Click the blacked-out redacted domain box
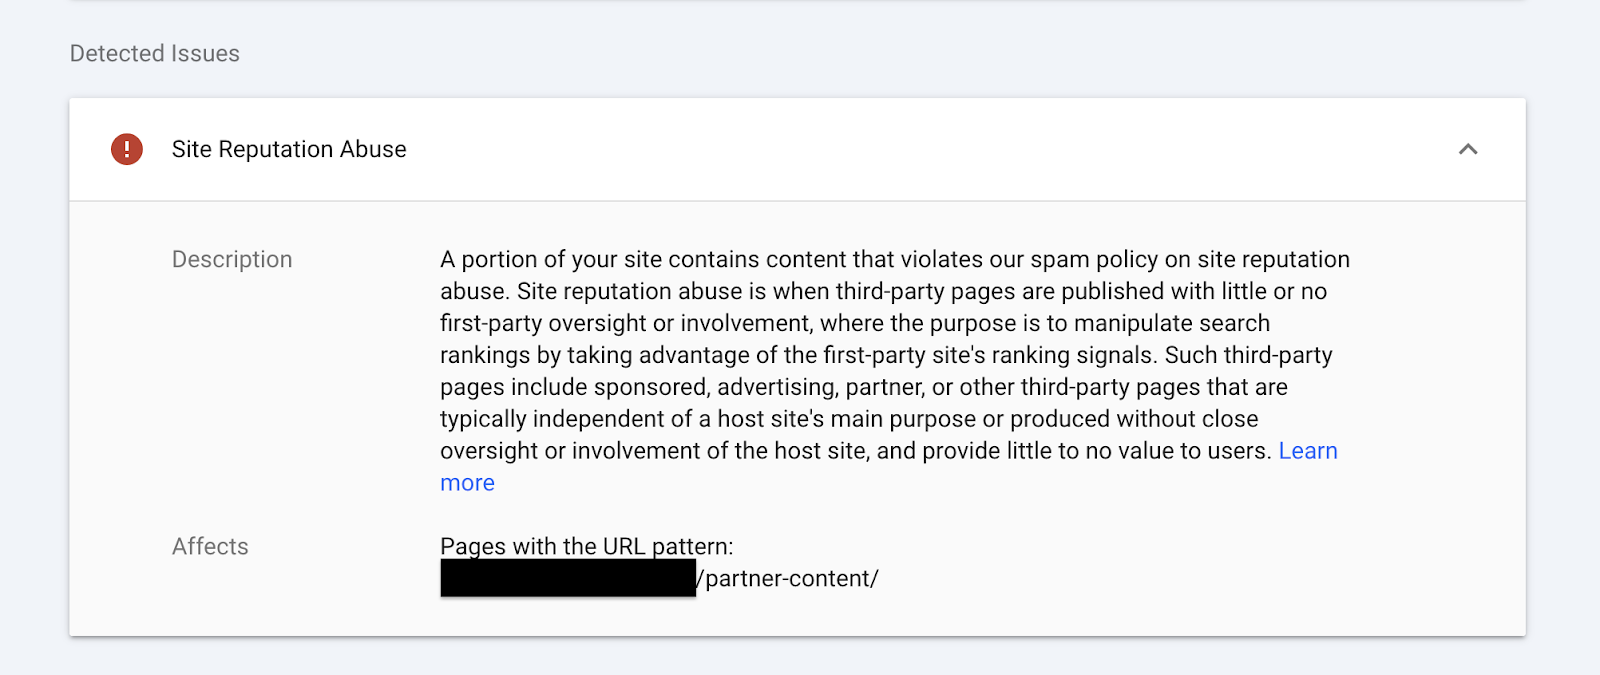1600x675 pixels. coord(568,579)
